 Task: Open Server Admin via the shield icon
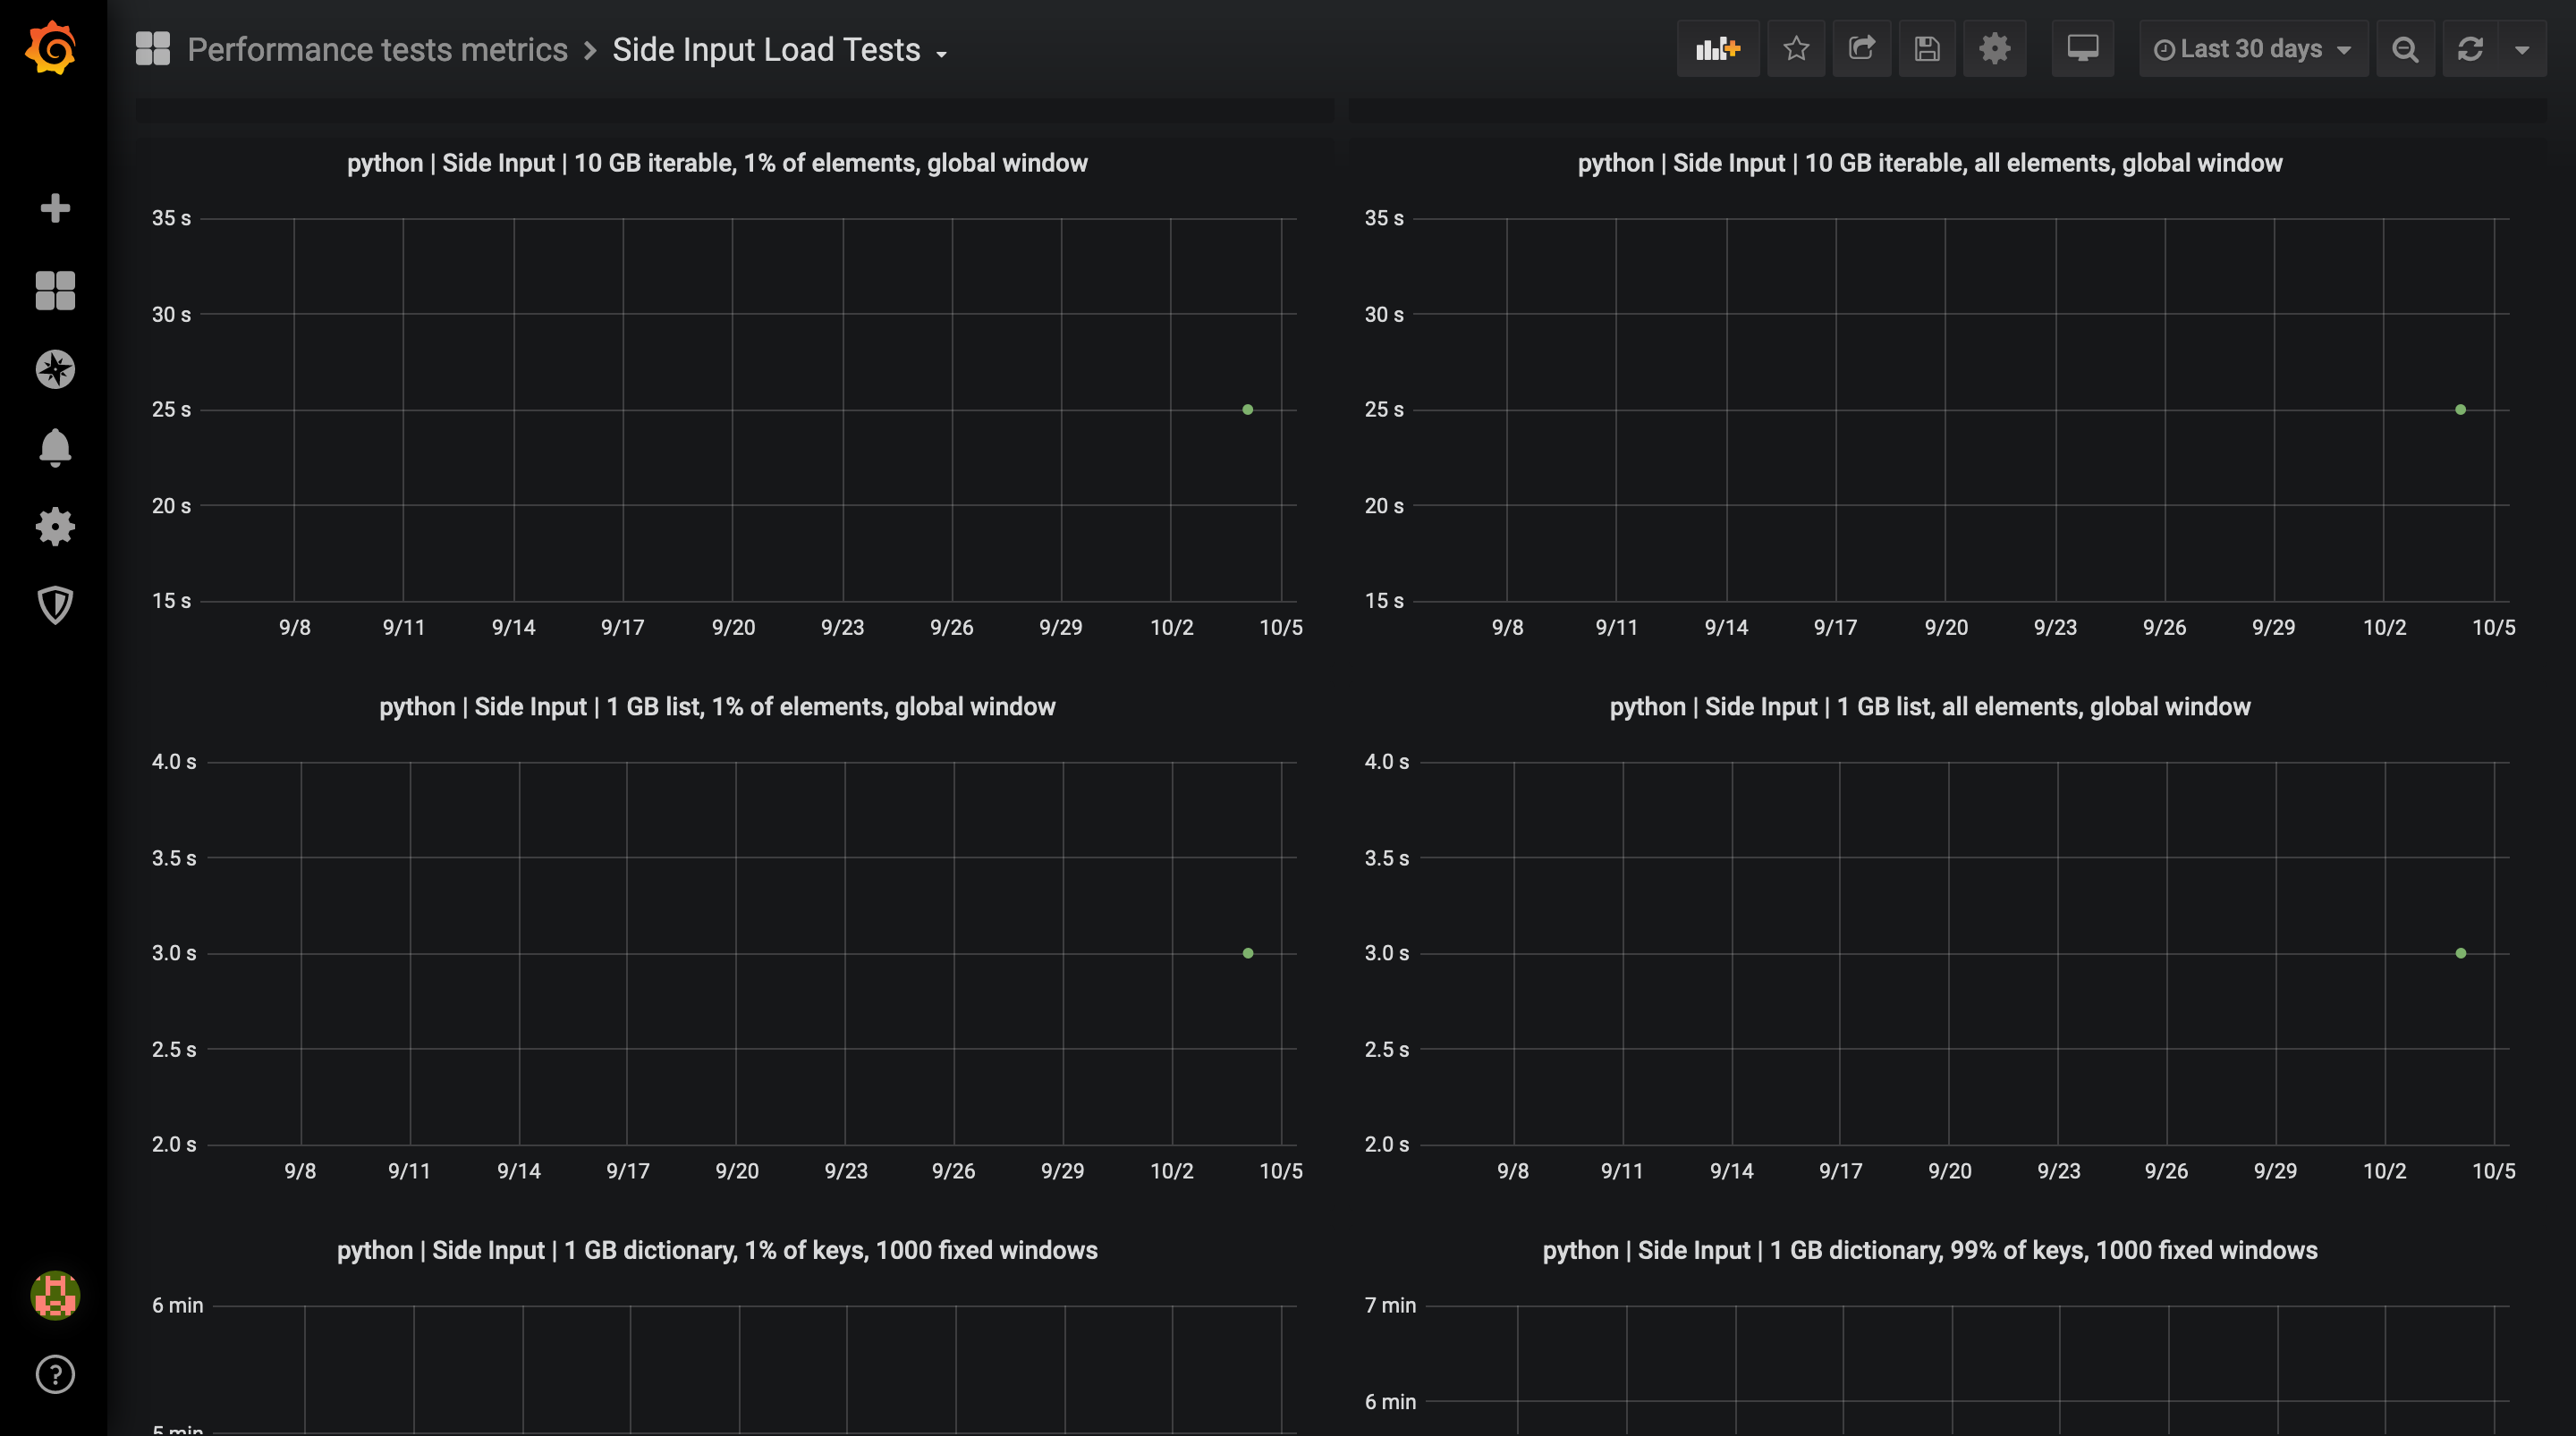(55, 605)
